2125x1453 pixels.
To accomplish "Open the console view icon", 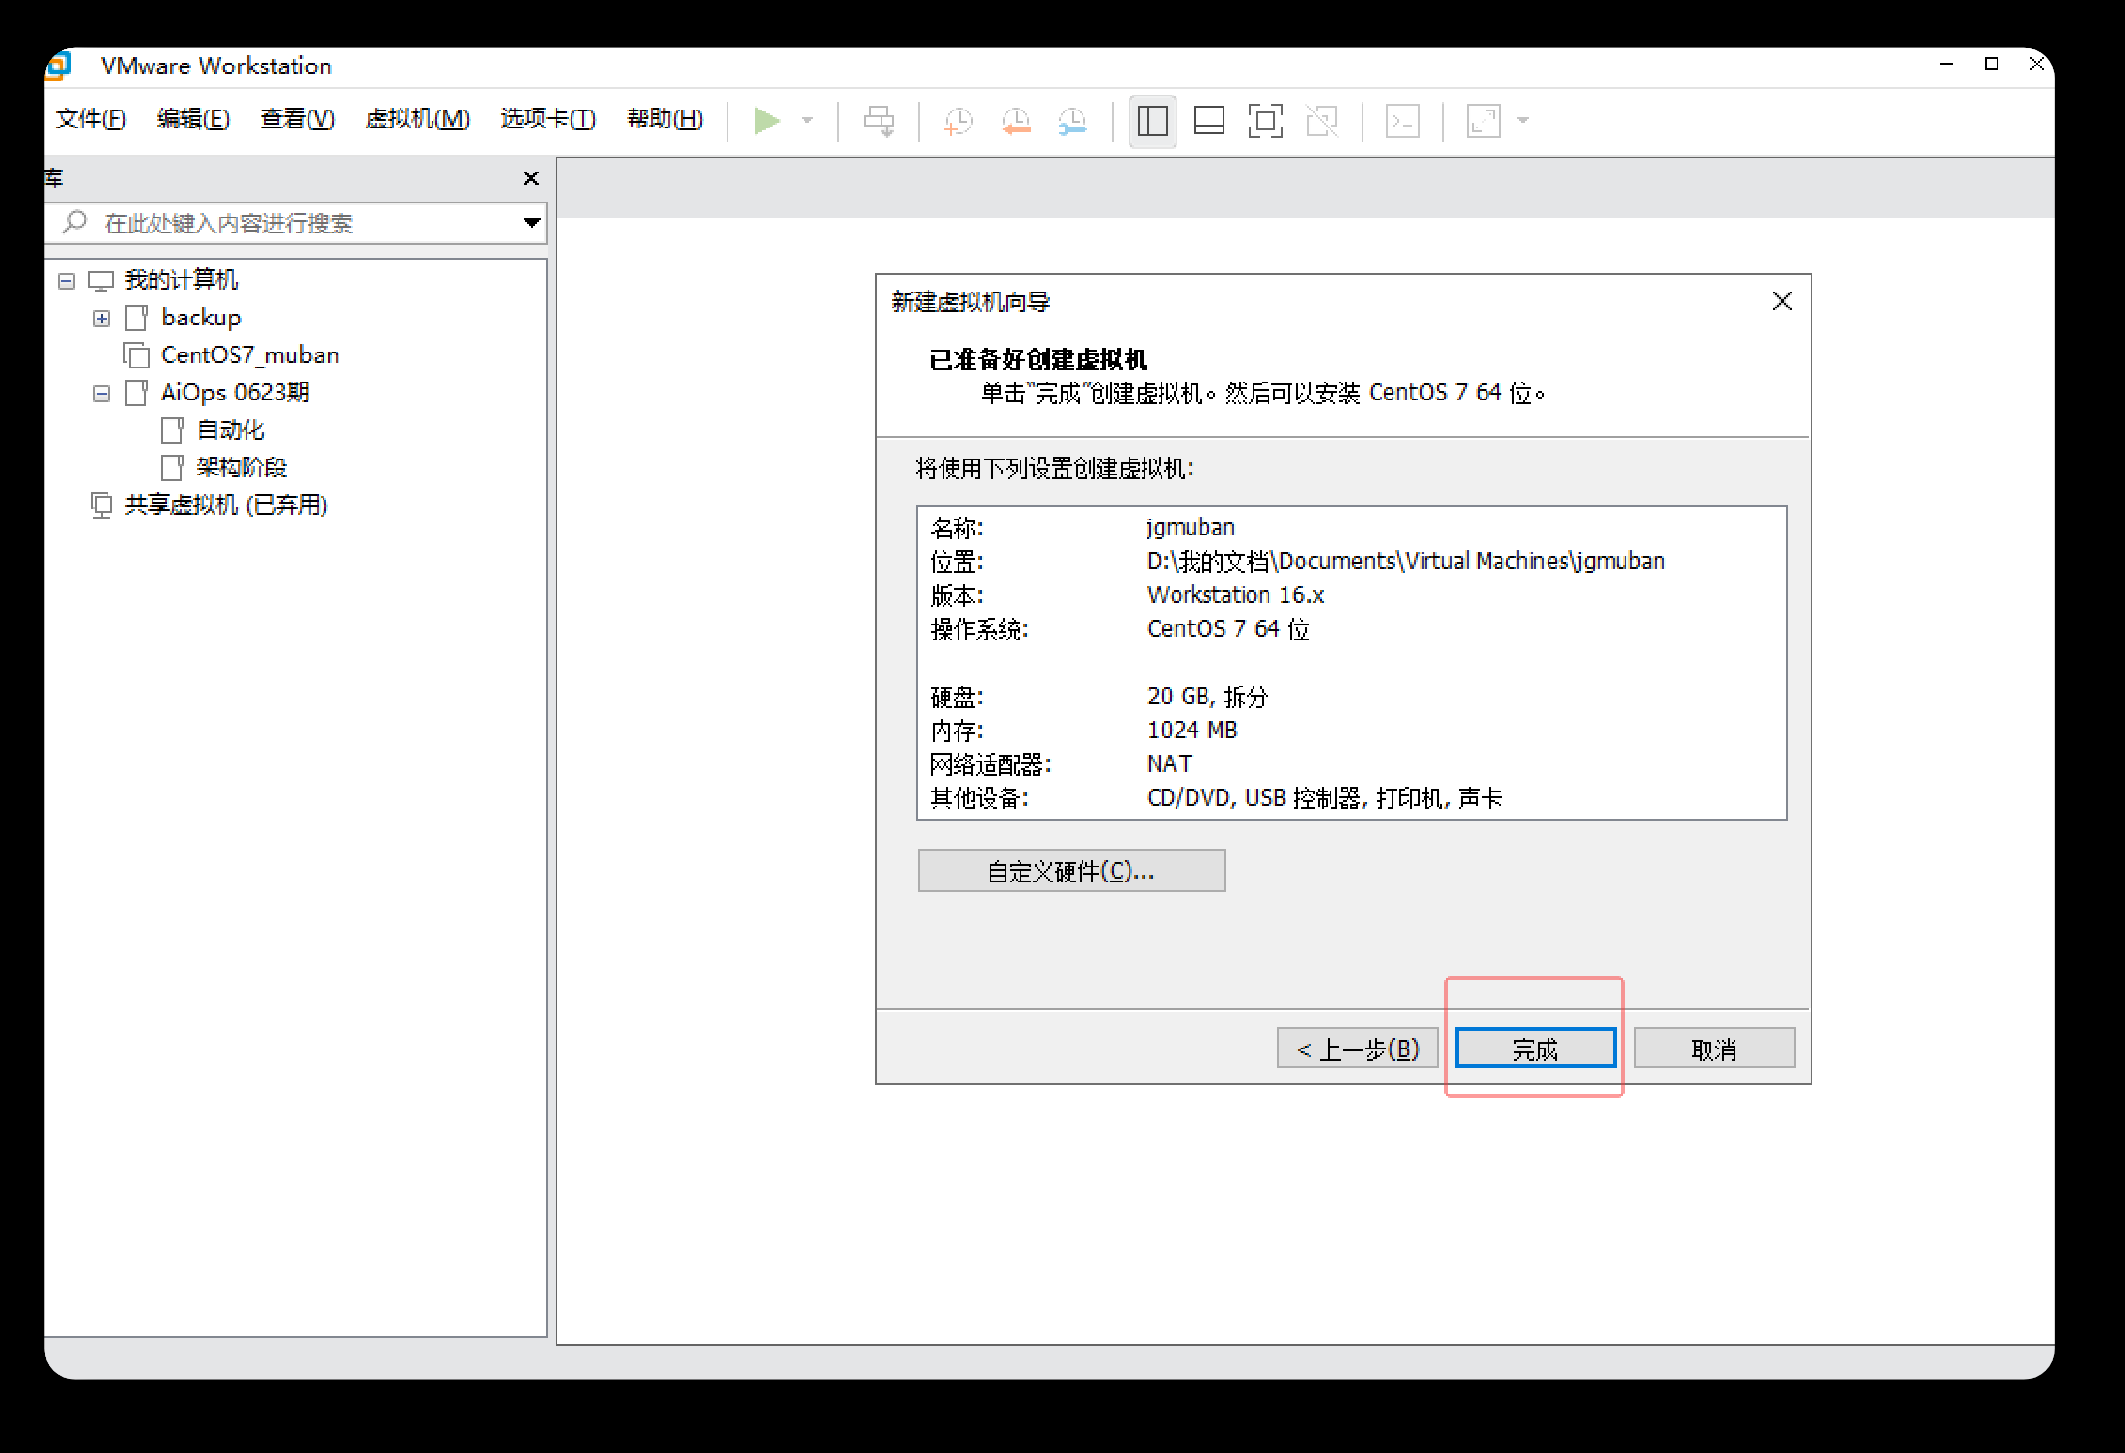I will [x=1402, y=121].
